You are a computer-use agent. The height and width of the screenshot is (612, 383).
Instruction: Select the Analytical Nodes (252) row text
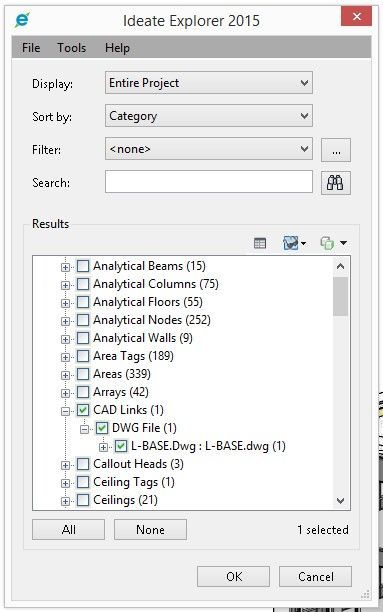coord(152,320)
